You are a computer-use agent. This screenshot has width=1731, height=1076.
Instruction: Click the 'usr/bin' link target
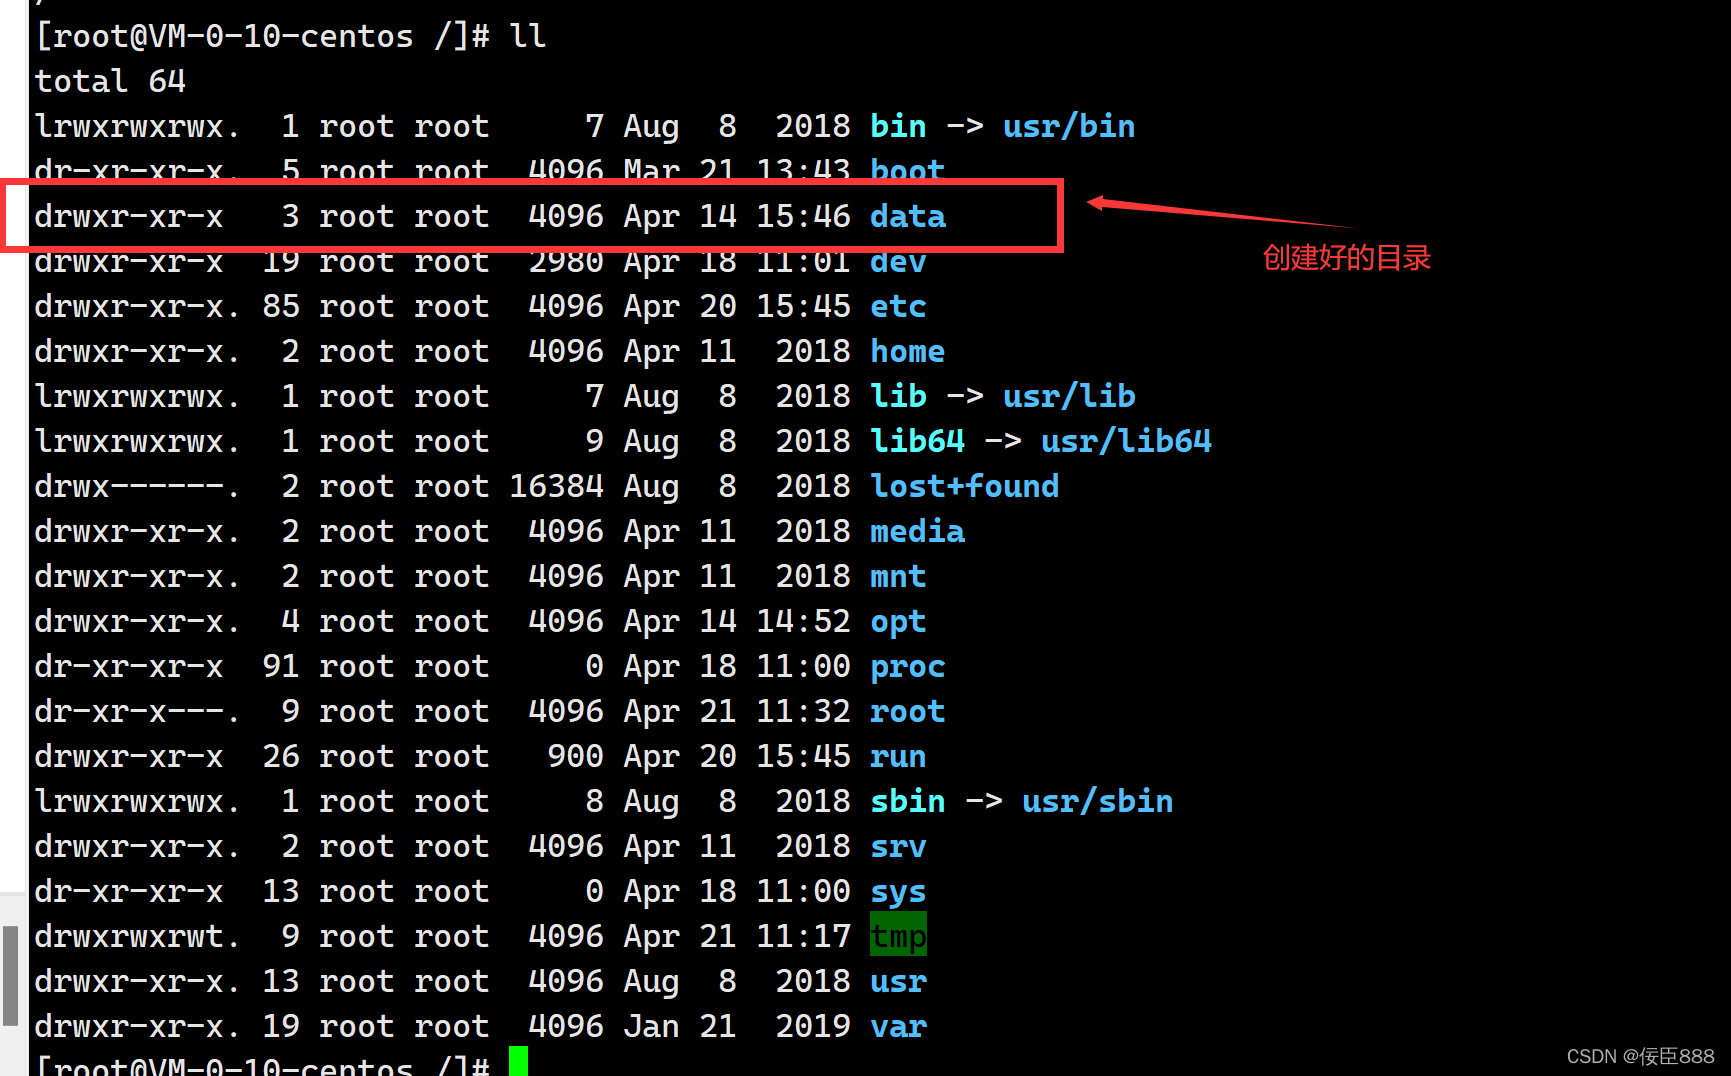[1069, 126]
